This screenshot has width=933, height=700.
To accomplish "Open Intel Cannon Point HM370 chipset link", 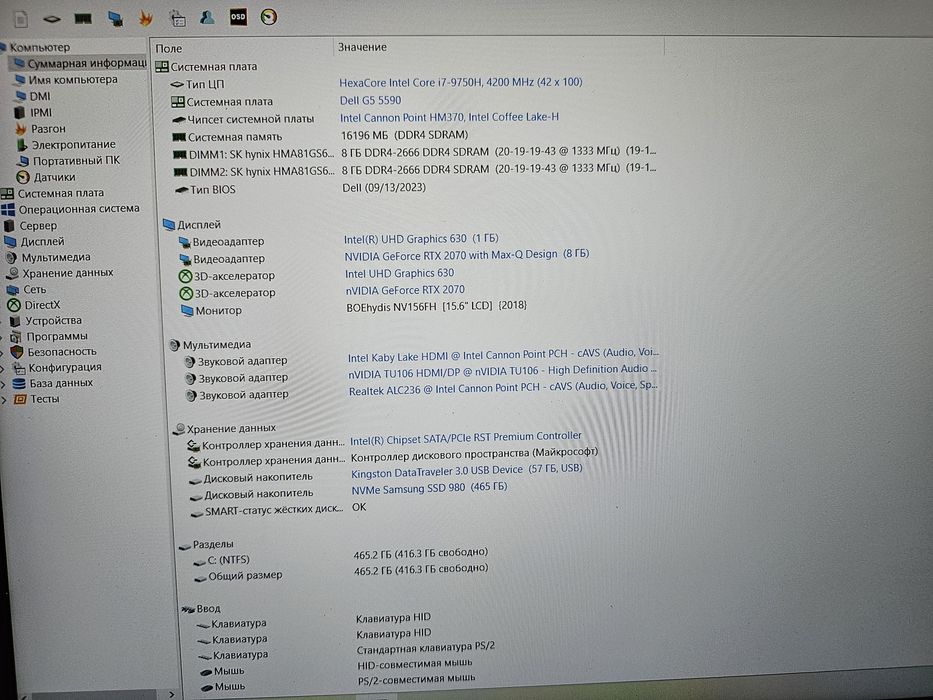I will point(449,117).
